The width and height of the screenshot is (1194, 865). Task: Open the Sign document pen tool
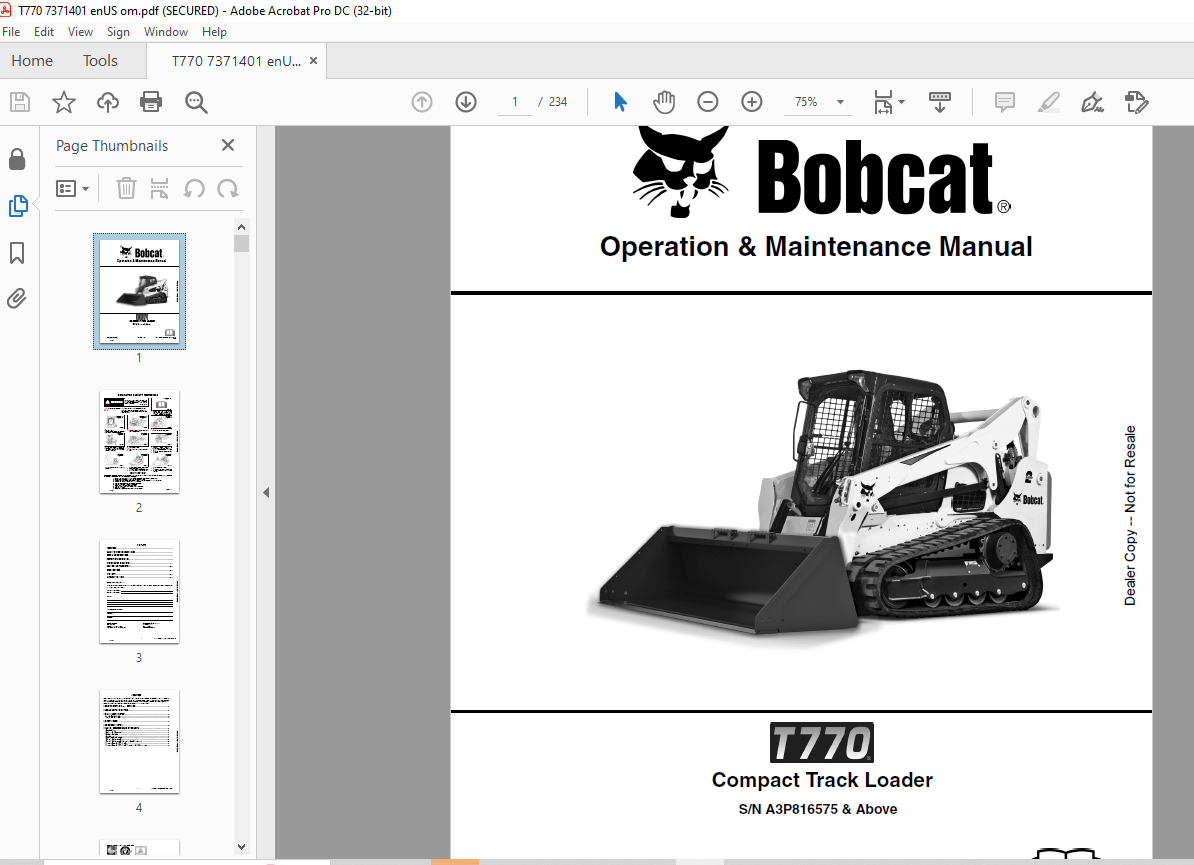coord(1093,102)
